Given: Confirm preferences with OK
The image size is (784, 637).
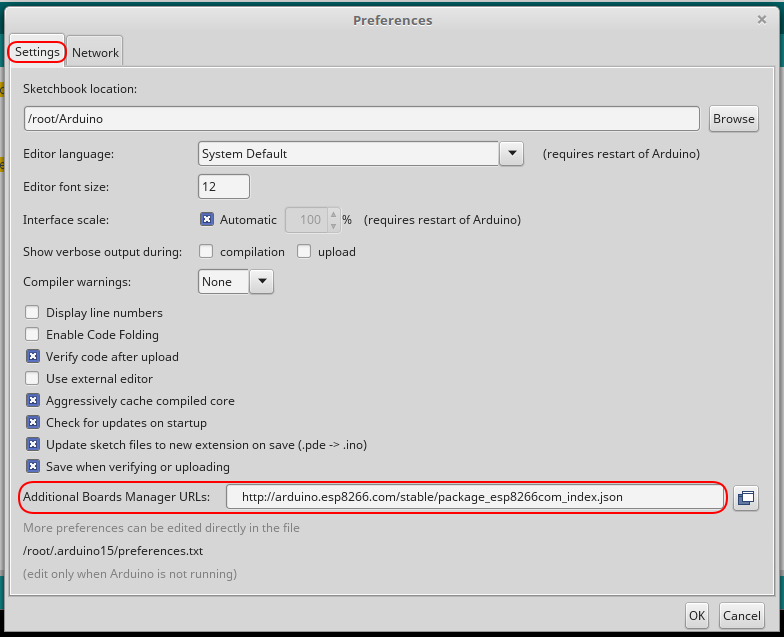Looking at the screenshot, I should point(697,616).
